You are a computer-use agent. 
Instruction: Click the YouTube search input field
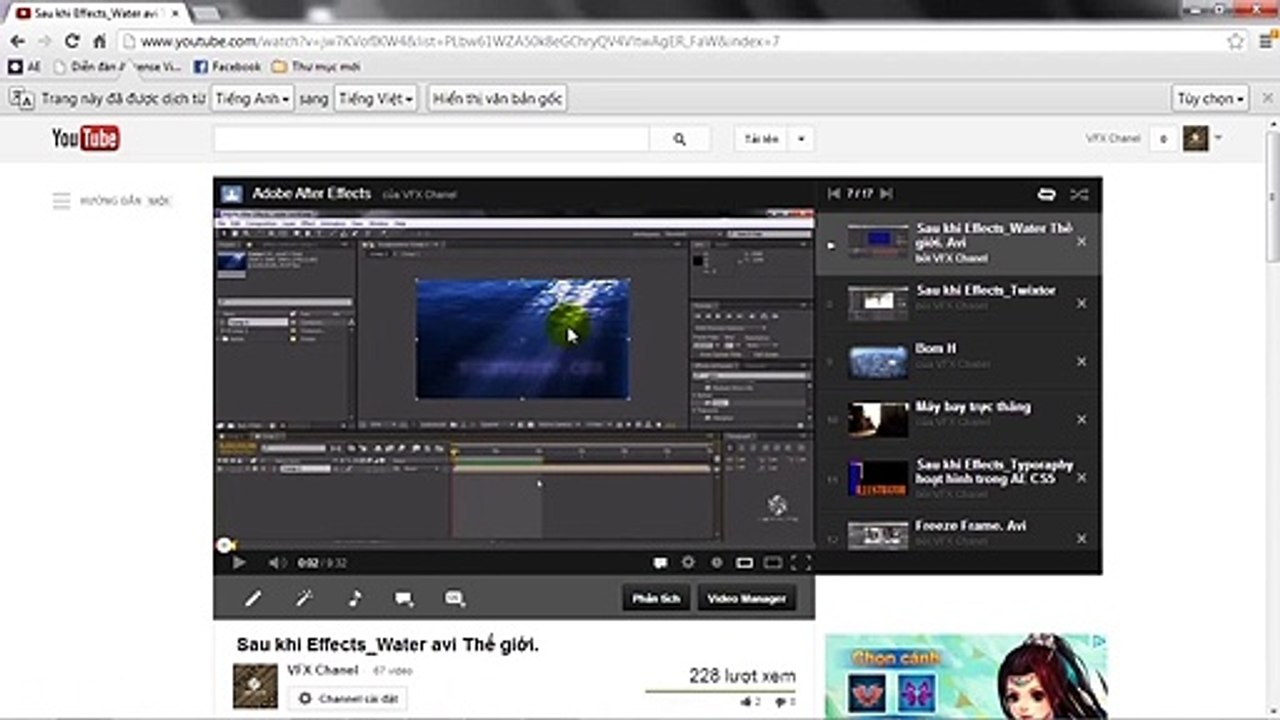coord(431,139)
